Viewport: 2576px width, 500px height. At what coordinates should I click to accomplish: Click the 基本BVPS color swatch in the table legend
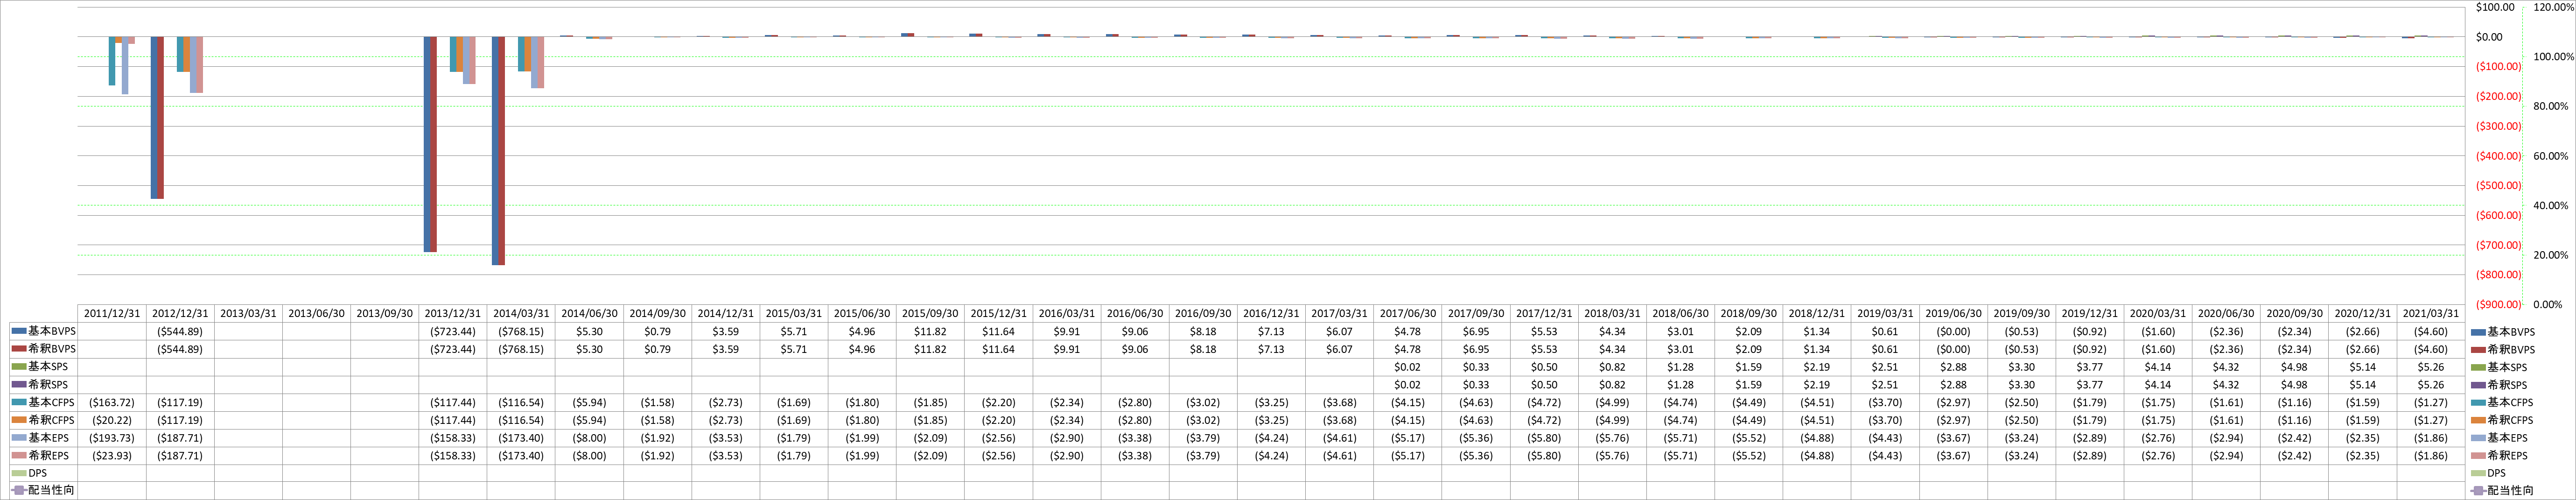click(x=18, y=332)
